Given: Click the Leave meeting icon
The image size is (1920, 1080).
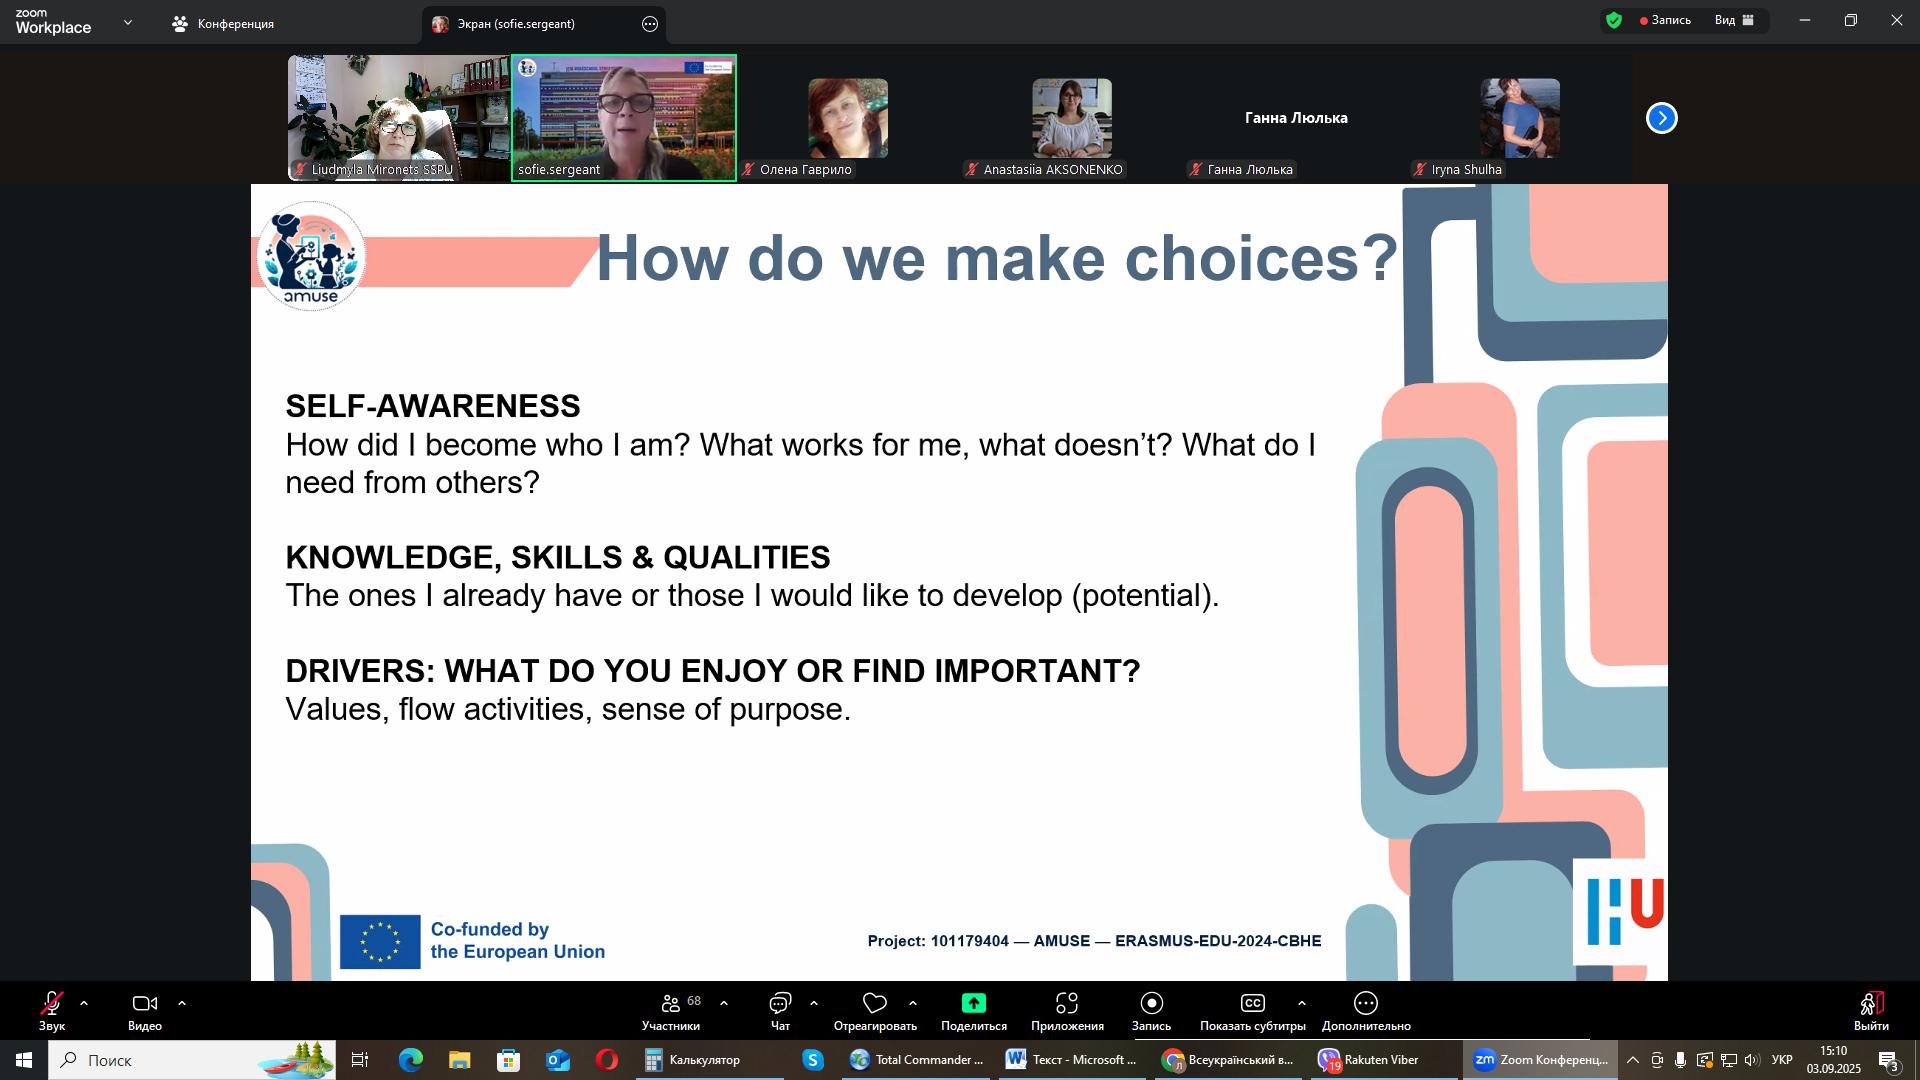Looking at the screenshot, I should (x=1871, y=1003).
